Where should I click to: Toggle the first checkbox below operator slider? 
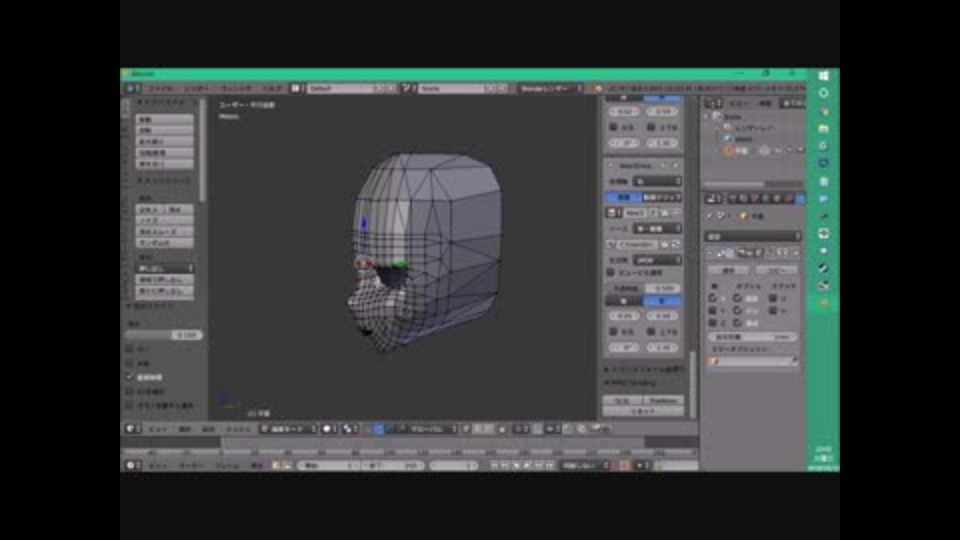coord(130,349)
